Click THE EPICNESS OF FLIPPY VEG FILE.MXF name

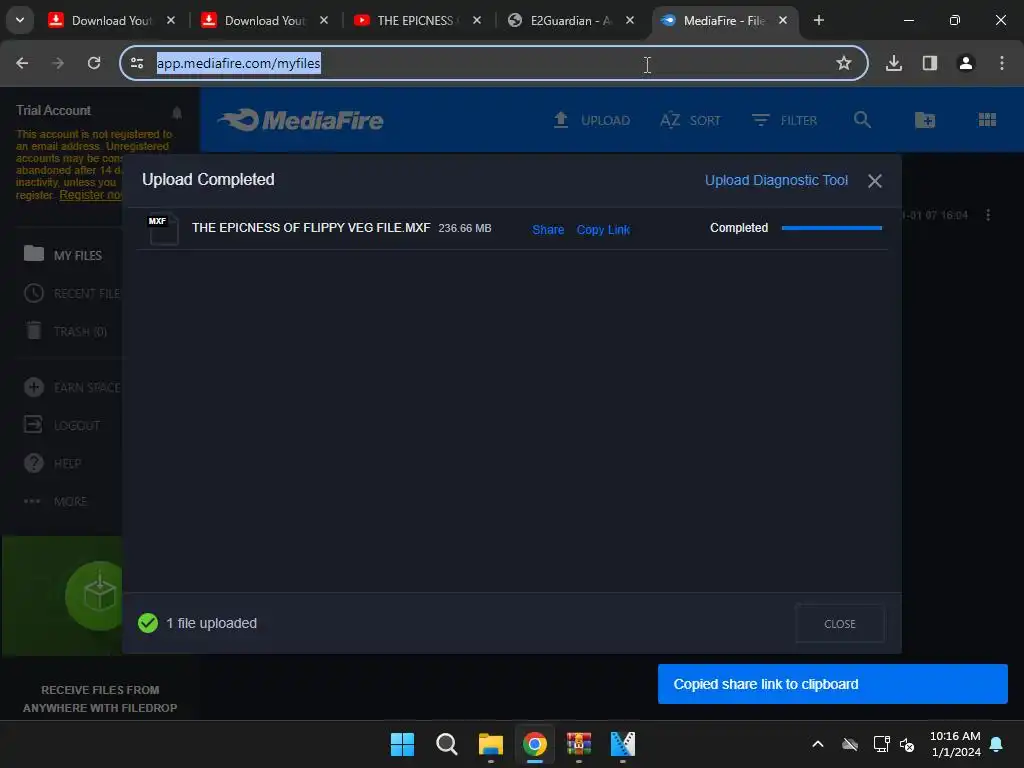[x=311, y=227]
